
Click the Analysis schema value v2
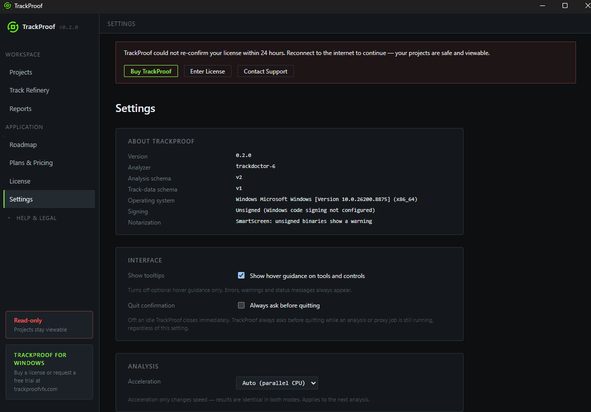239,177
